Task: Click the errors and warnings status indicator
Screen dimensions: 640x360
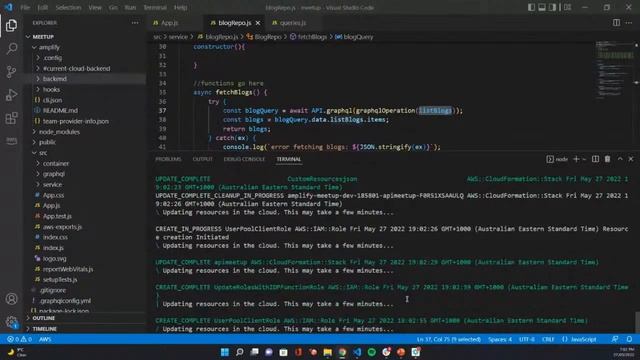Action: point(19,339)
